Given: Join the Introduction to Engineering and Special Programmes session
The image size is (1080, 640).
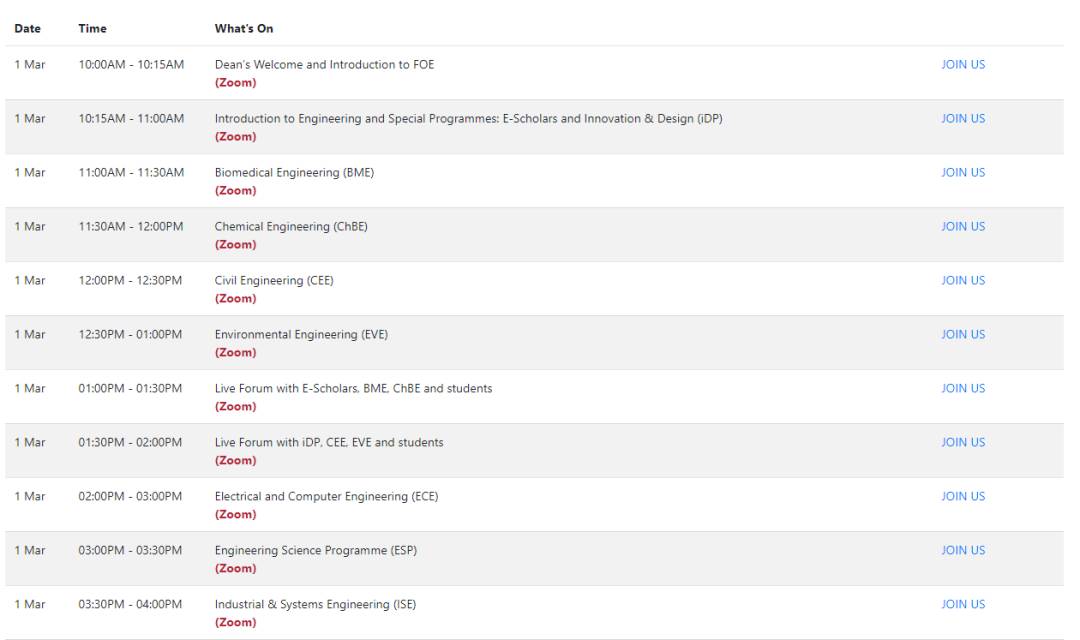Looking at the screenshot, I should [963, 119].
